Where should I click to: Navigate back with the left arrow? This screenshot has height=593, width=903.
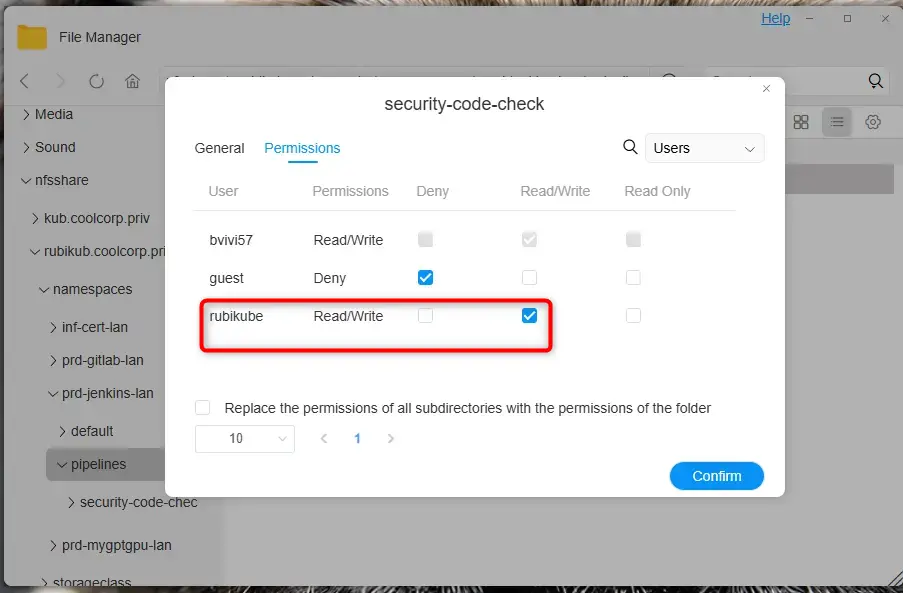[25, 82]
